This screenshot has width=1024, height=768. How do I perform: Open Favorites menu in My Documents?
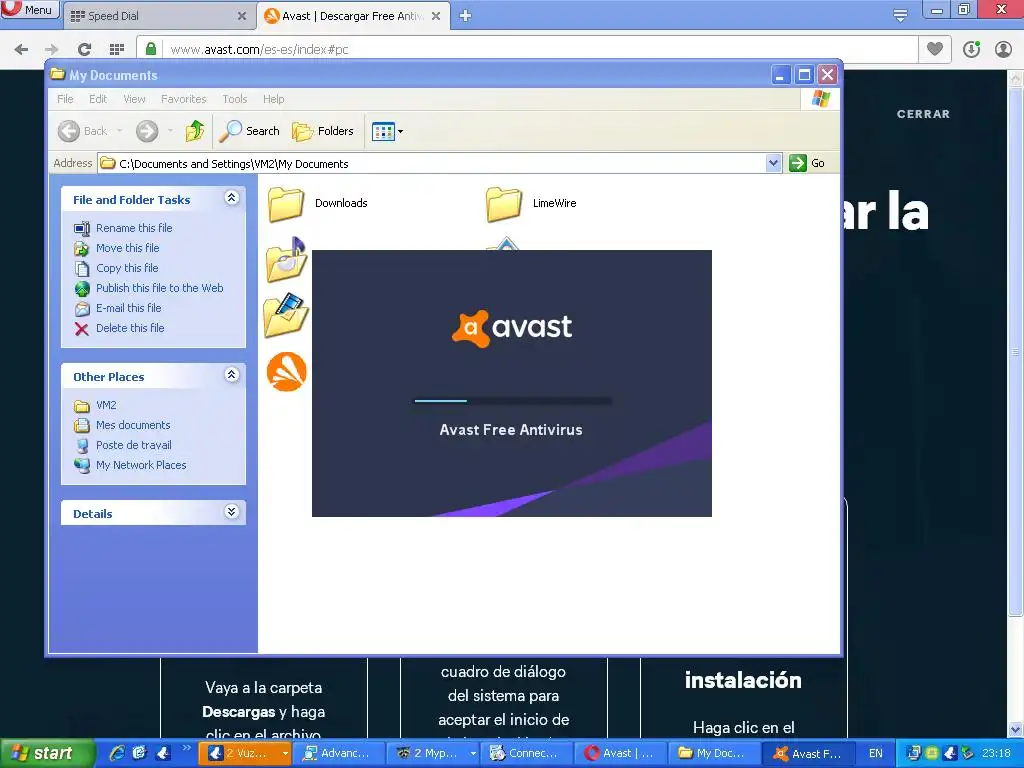184,99
